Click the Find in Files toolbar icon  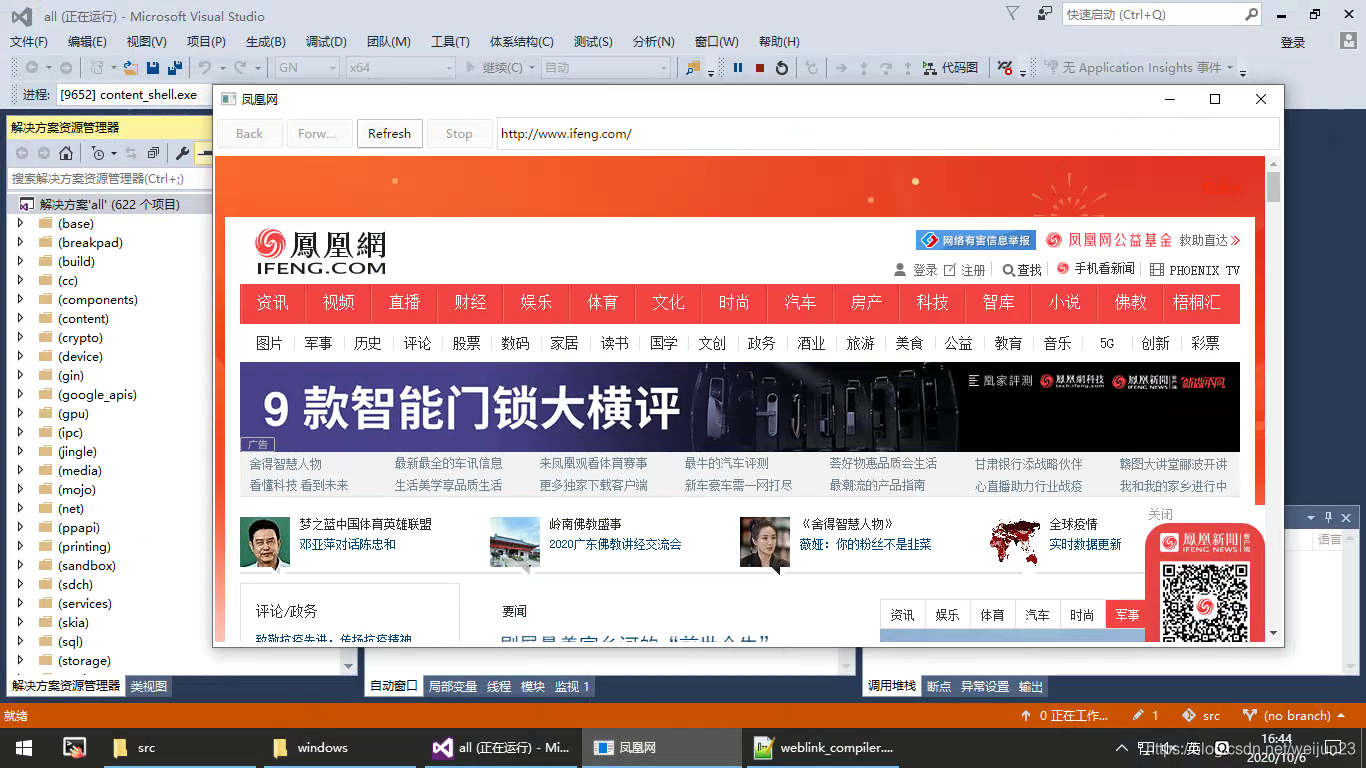[693, 68]
